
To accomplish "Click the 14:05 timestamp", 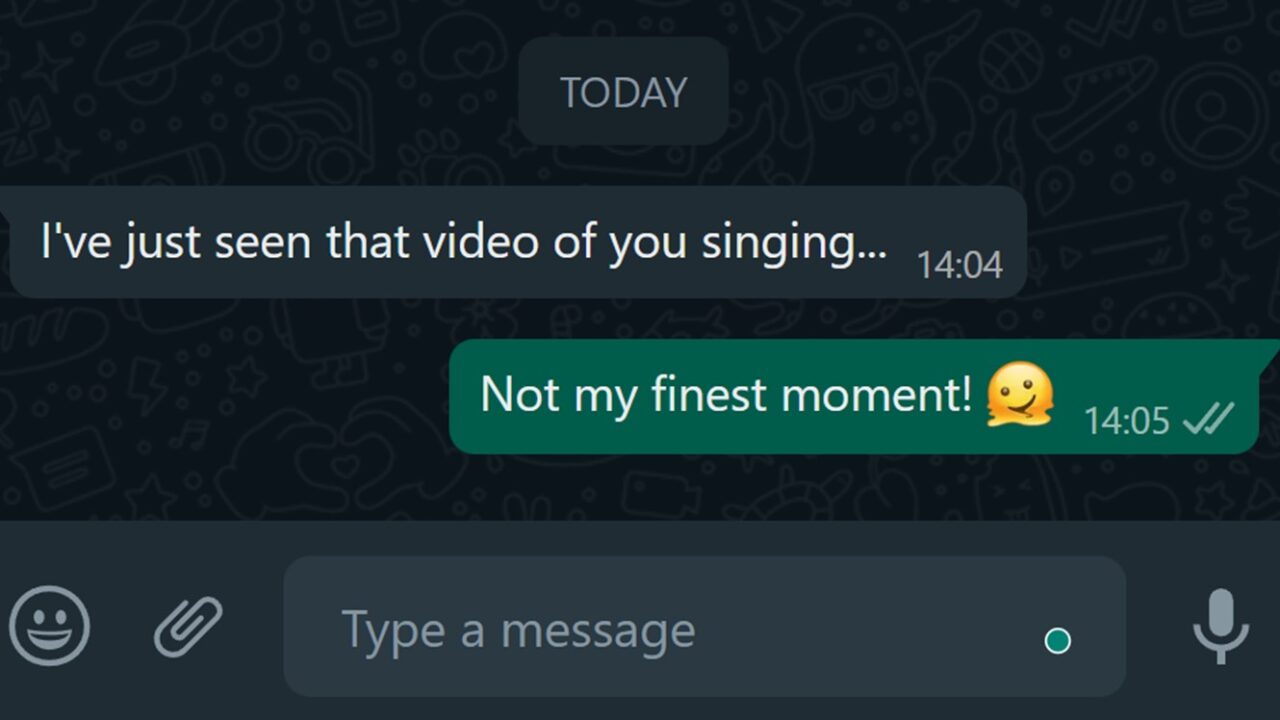I will [x=1126, y=421].
